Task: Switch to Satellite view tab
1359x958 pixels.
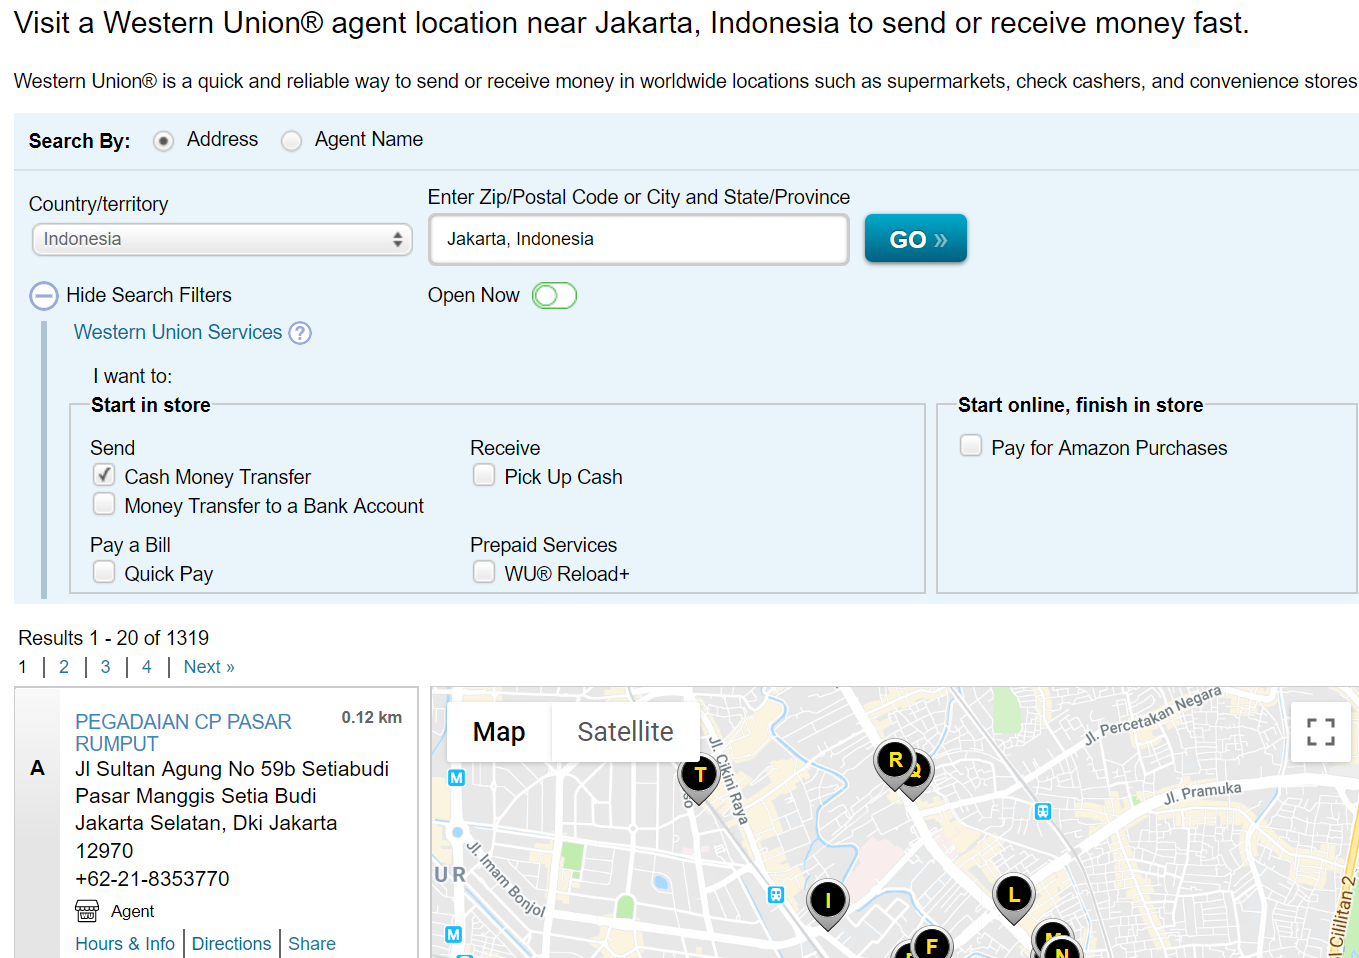Action: 625,732
